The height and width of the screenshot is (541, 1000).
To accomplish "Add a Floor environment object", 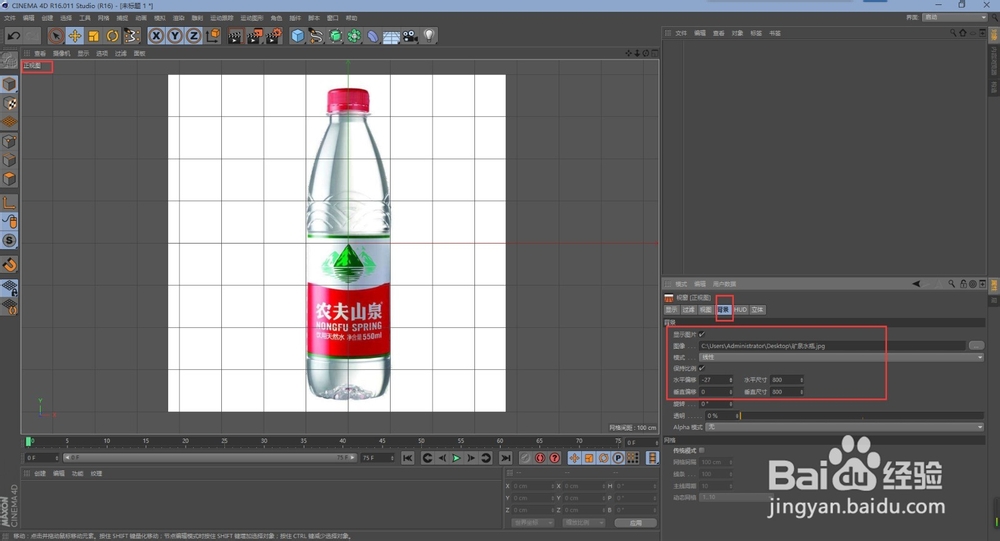I will coord(391,36).
